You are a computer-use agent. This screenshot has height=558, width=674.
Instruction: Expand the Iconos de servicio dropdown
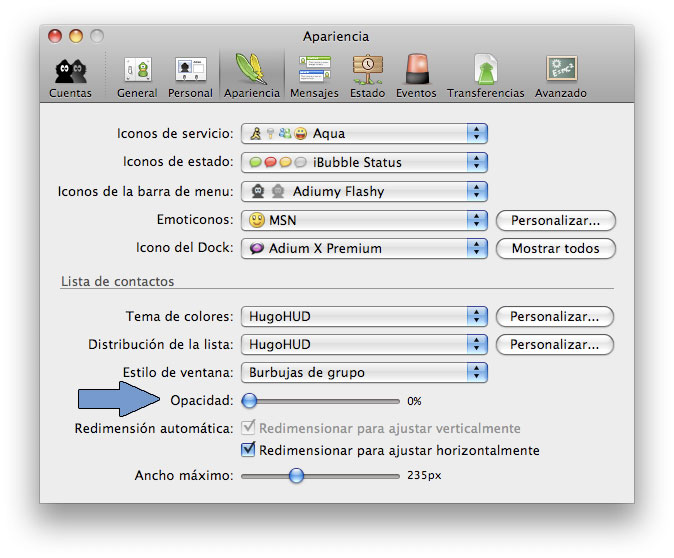(364, 133)
